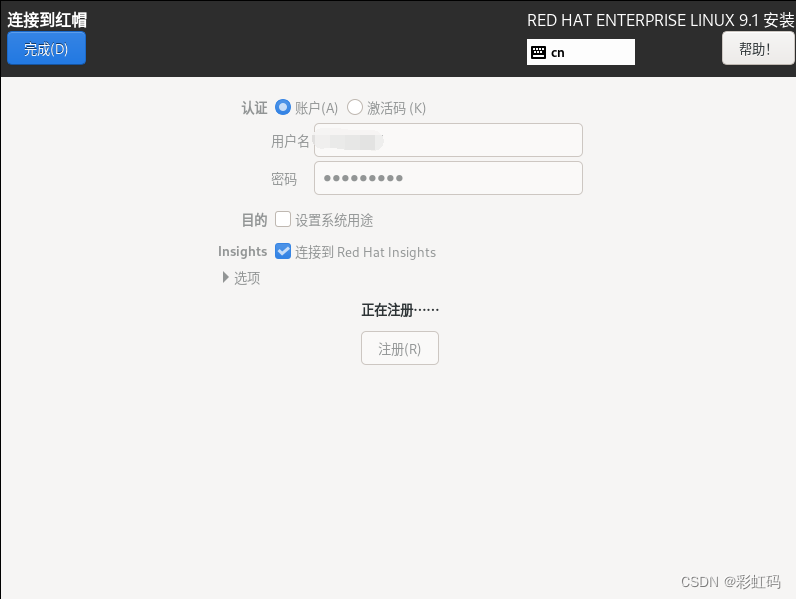The width and height of the screenshot is (796, 599).
Task: Click the 认证 authentication label
Action: [254, 108]
